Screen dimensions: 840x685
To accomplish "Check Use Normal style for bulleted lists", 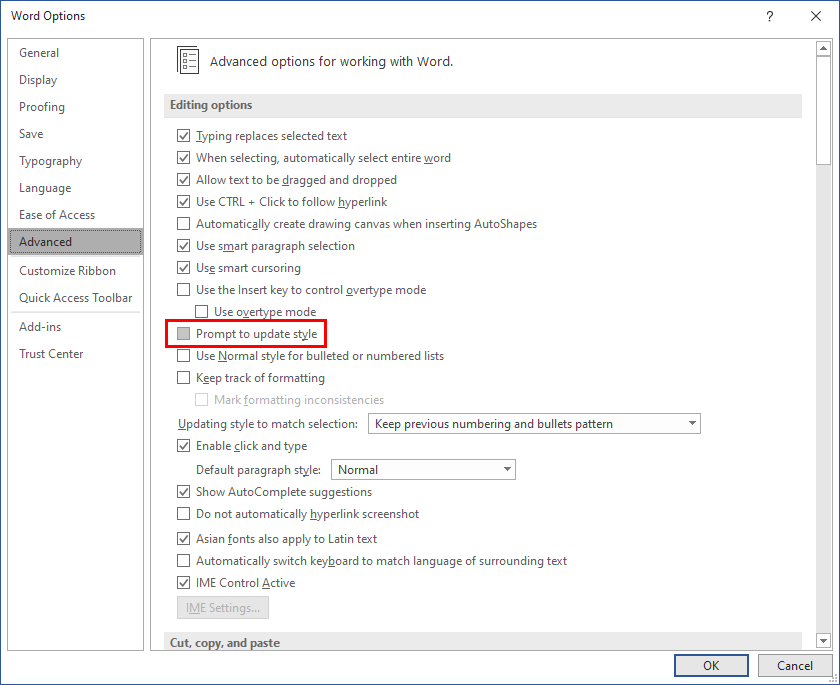I will tap(183, 356).
